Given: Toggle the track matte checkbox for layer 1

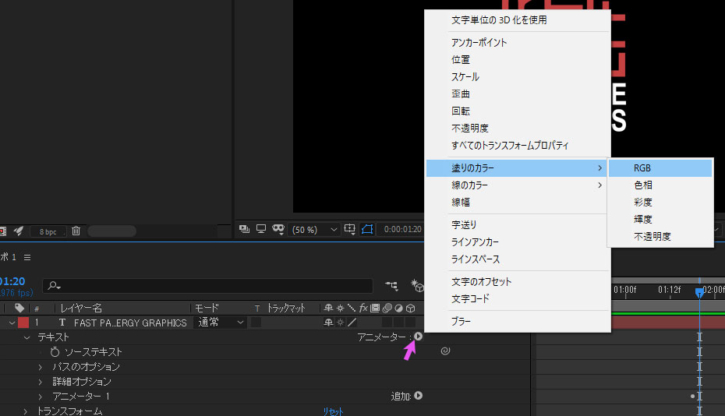Looking at the screenshot, I should [x=256, y=323].
